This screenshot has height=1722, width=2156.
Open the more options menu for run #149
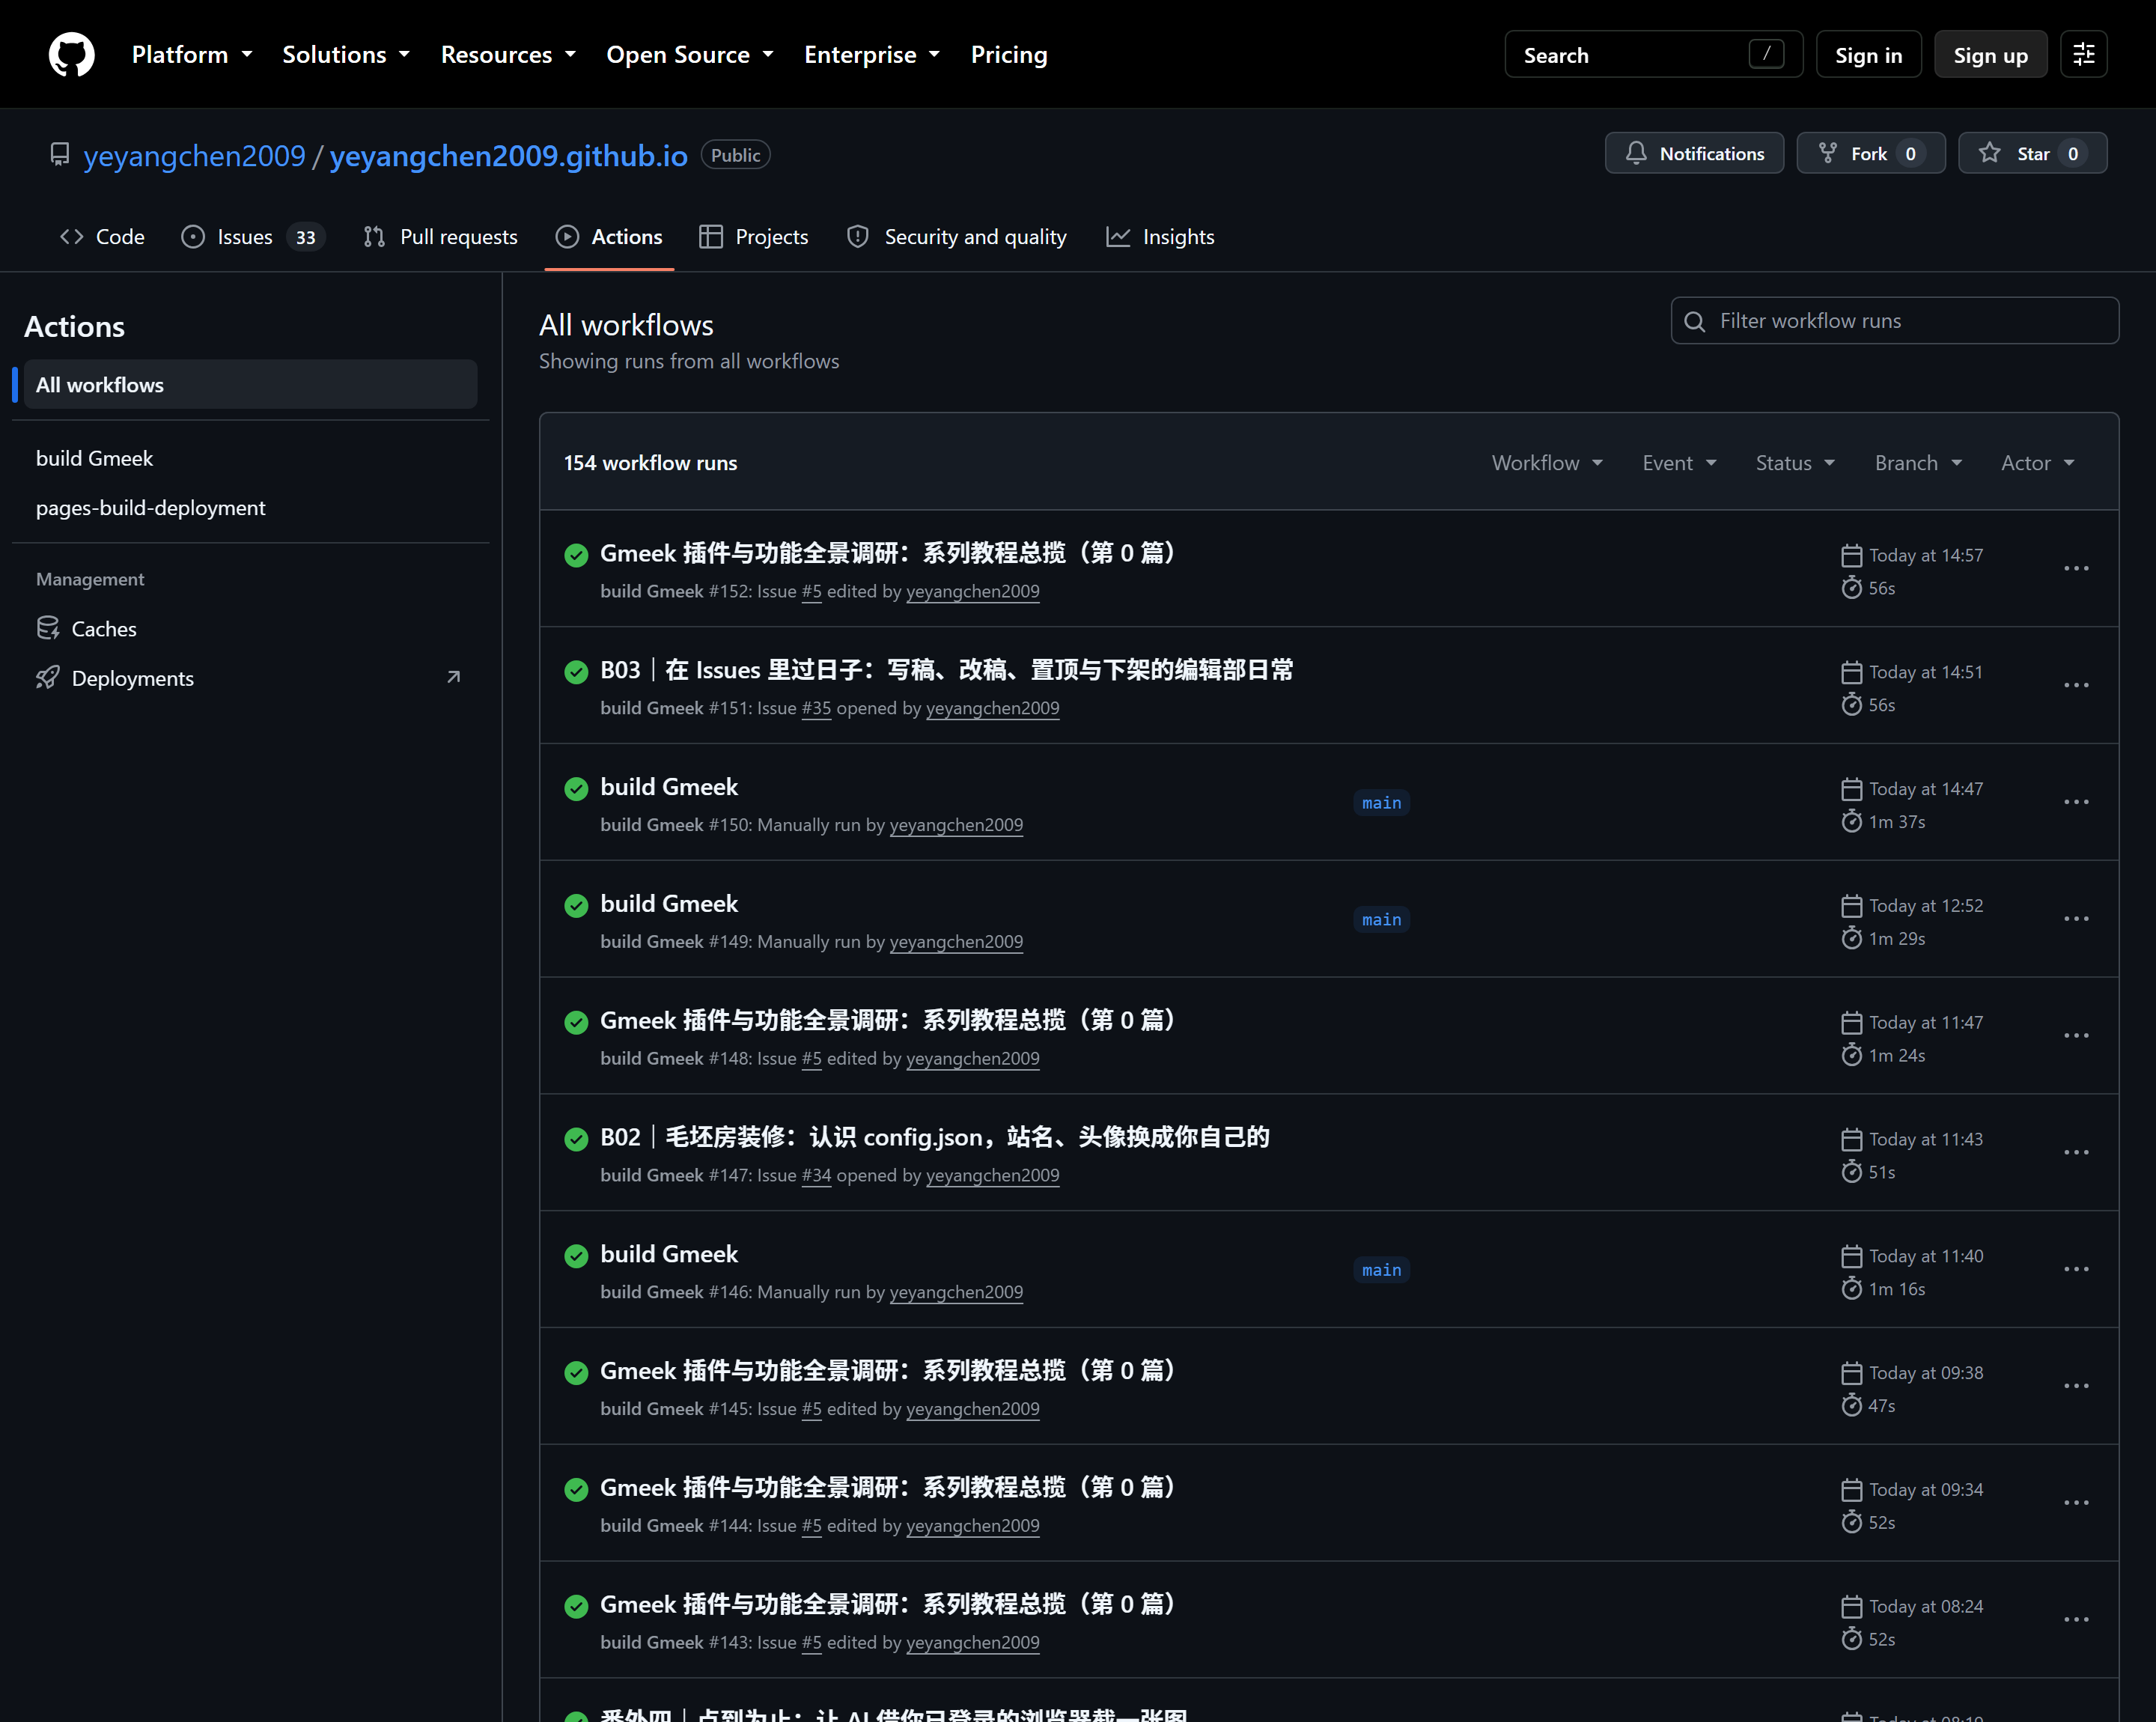click(2076, 919)
